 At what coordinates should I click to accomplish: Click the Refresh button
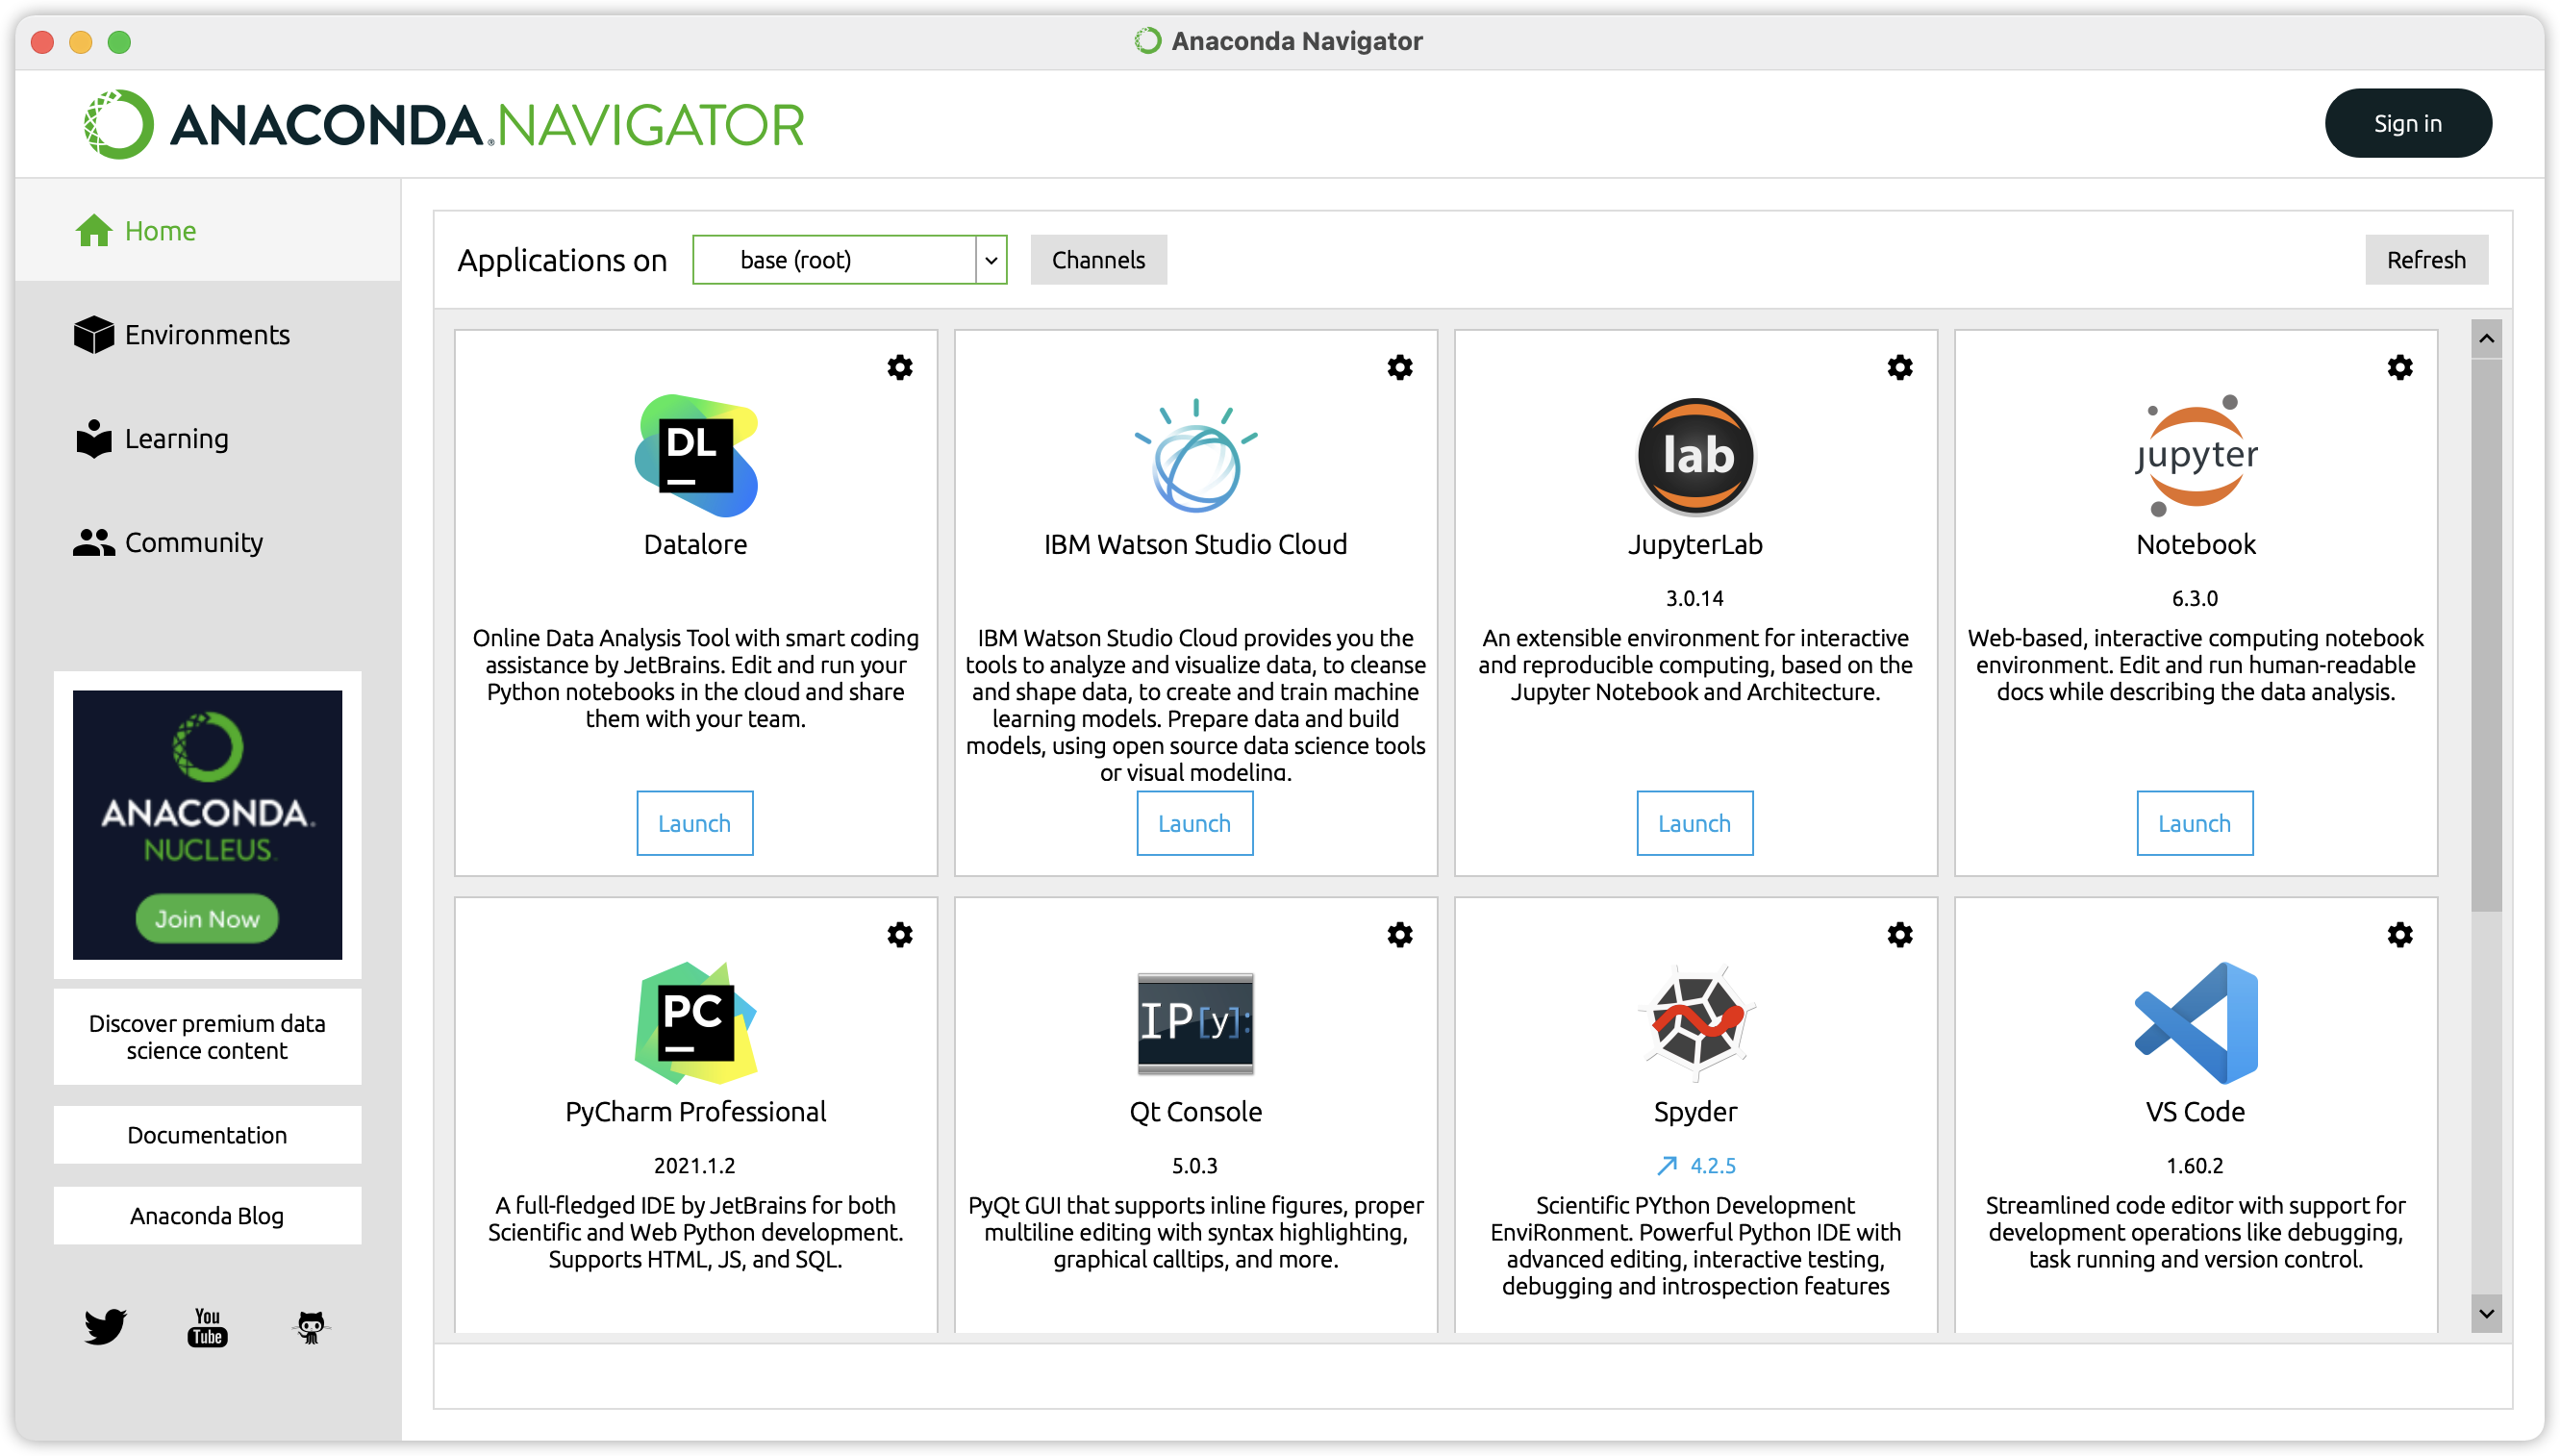click(x=2427, y=260)
